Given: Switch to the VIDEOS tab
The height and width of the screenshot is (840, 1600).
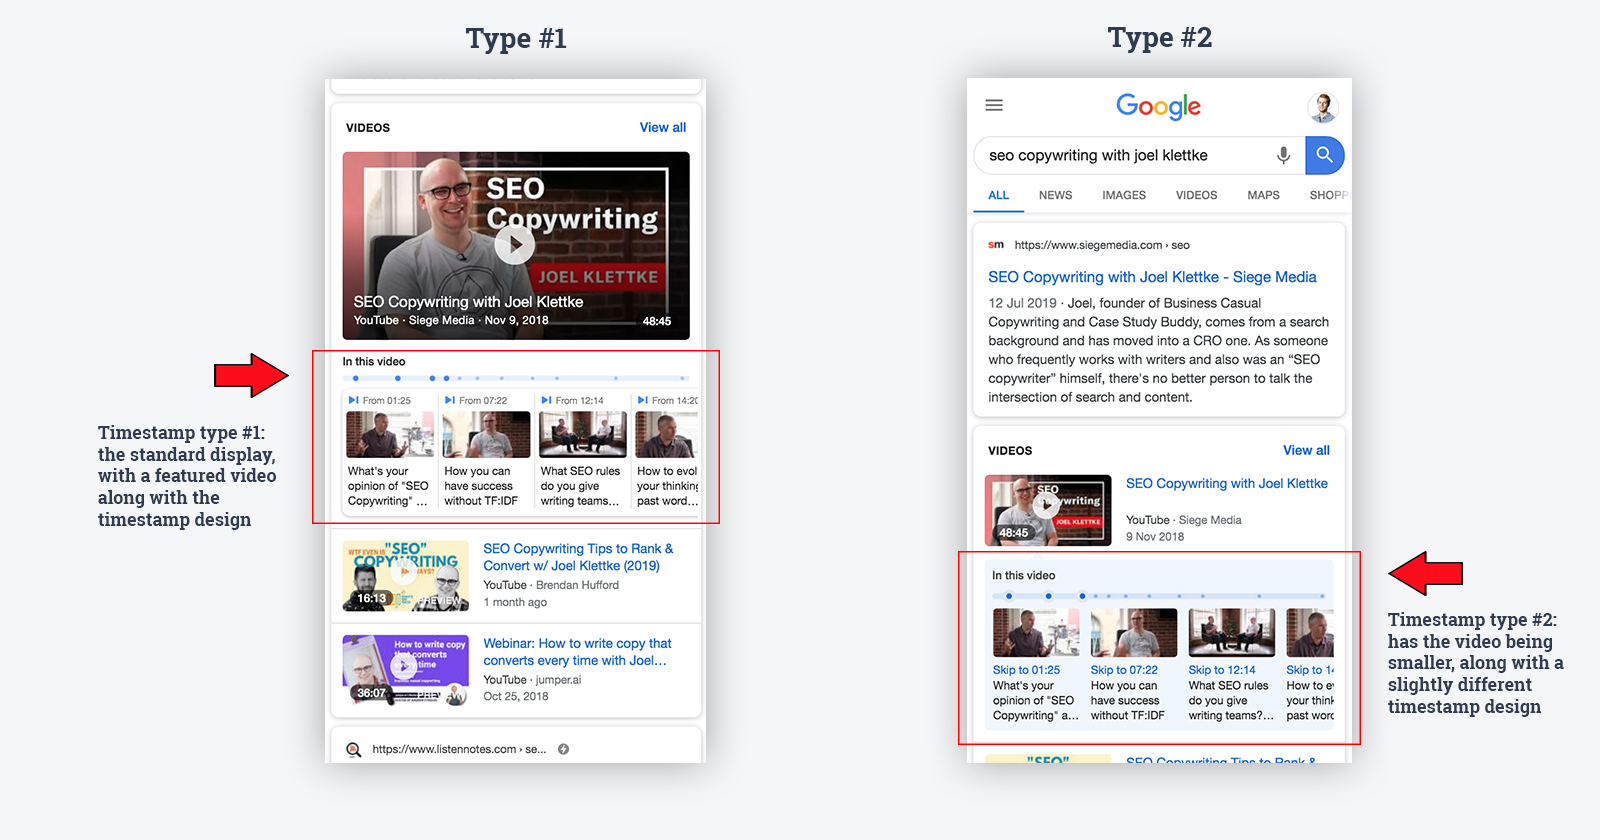Looking at the screenshot, I should click(1196, 195).
